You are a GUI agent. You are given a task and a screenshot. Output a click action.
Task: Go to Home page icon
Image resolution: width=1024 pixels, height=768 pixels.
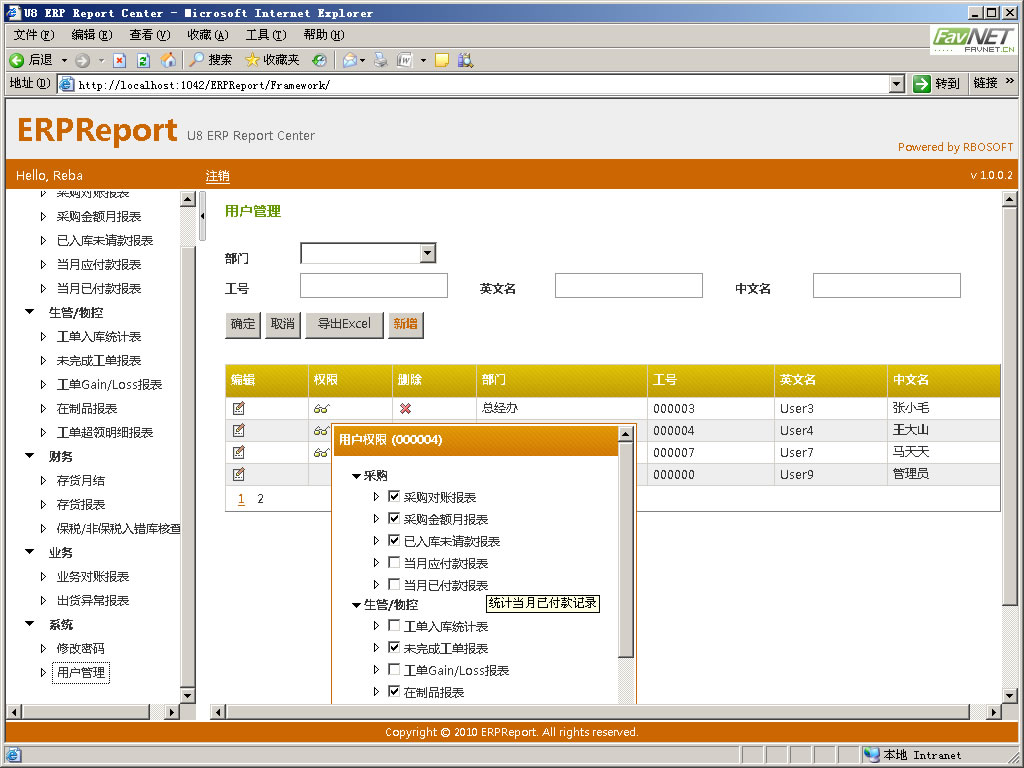pyautogui.click(x=168, y=60)
